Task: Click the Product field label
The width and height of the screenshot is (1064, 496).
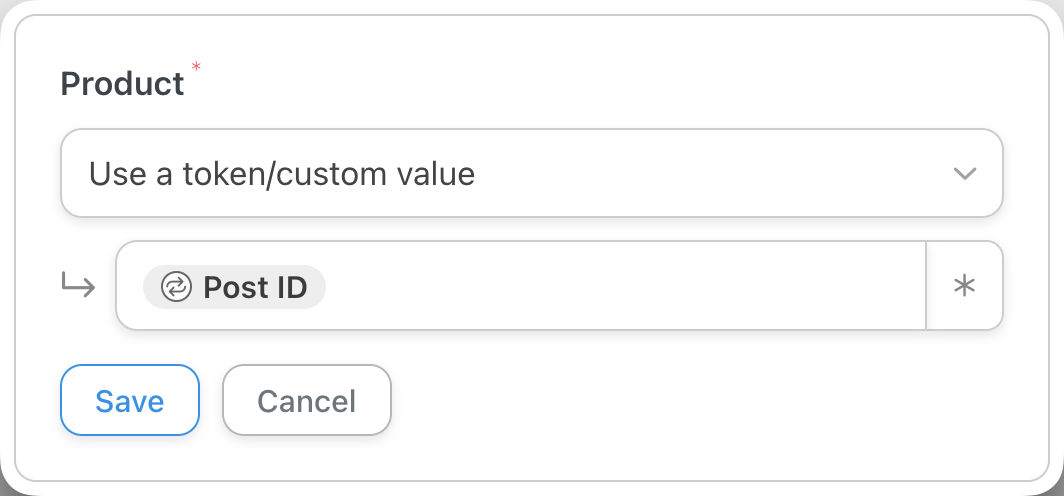Action: (x=122, y=83)
